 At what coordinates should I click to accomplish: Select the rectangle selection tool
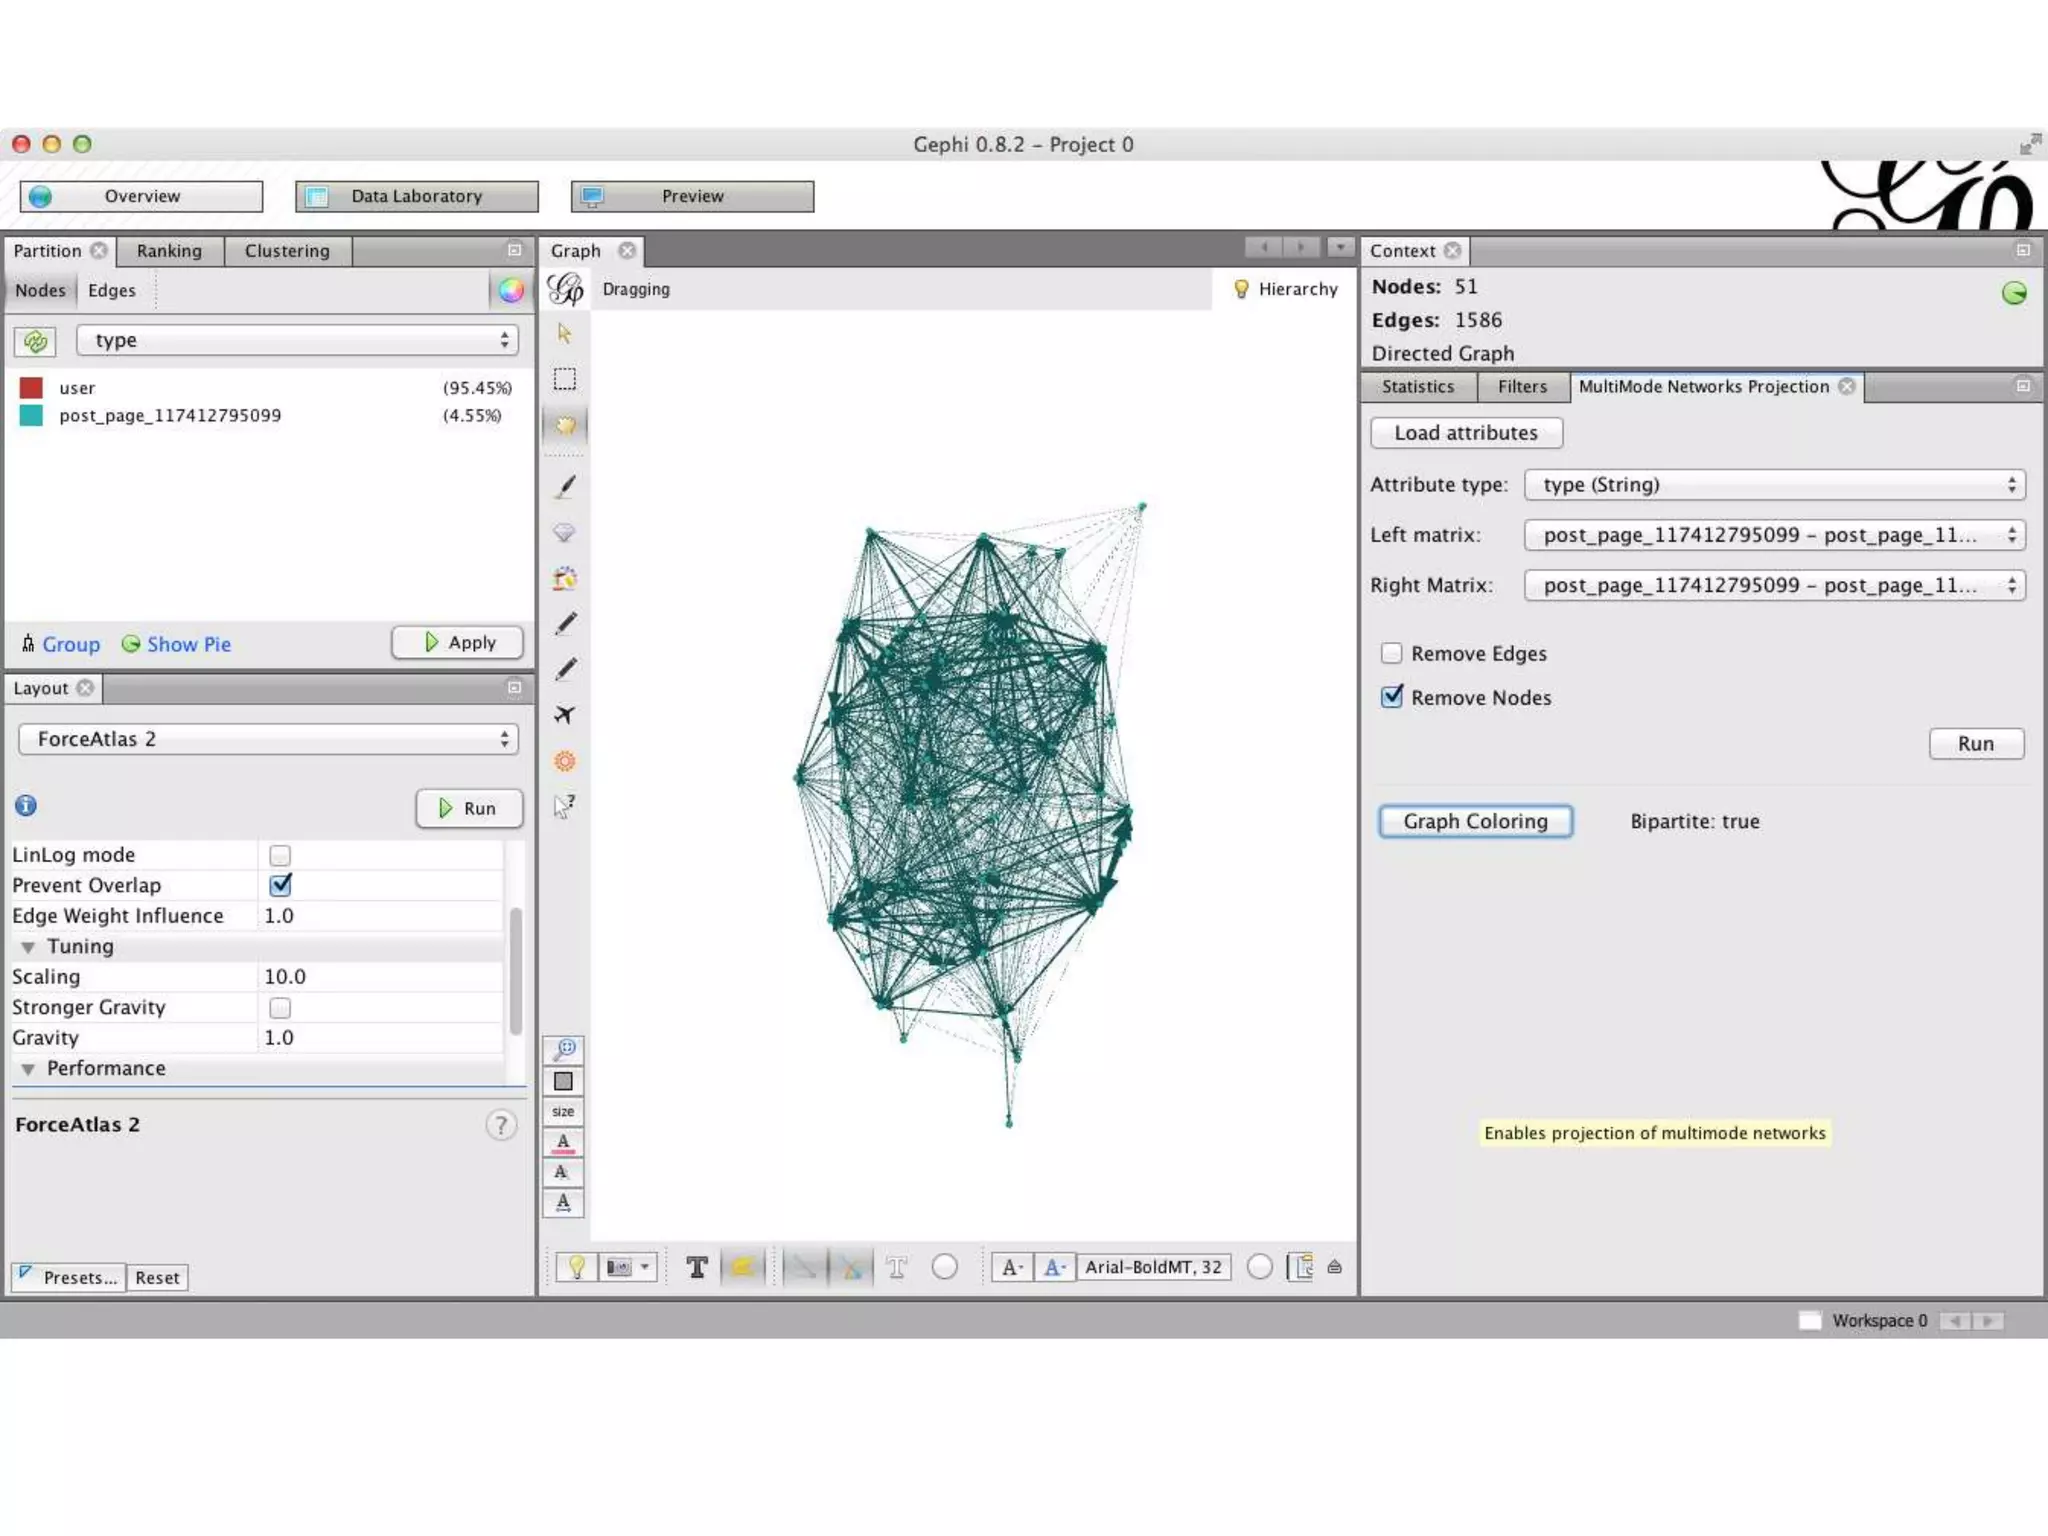pyautogui.click(x=565, y=379)
